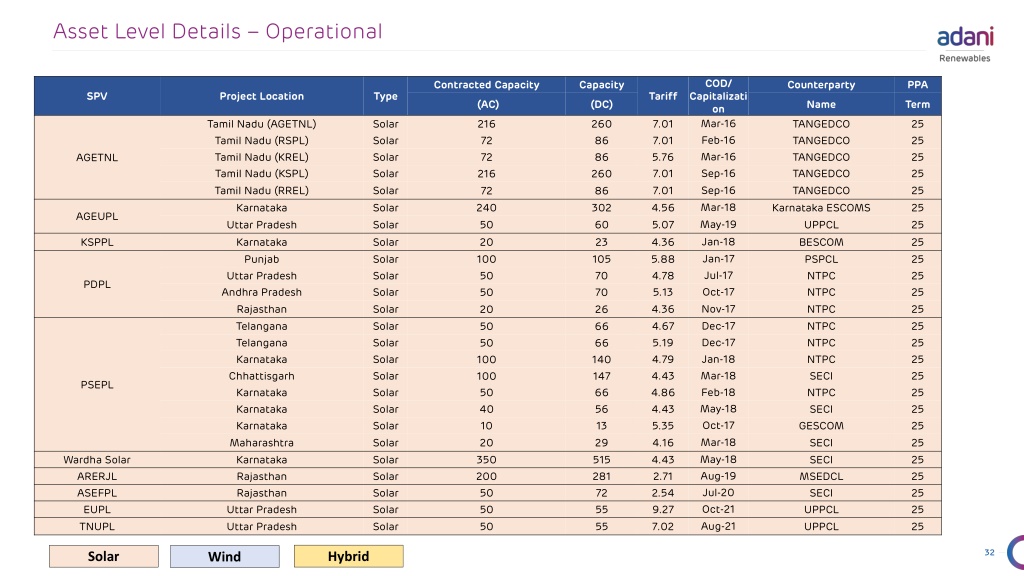1024x576 pixels.
Task: Click the COD date 'Aug-21'
Action: pos(718,526)
